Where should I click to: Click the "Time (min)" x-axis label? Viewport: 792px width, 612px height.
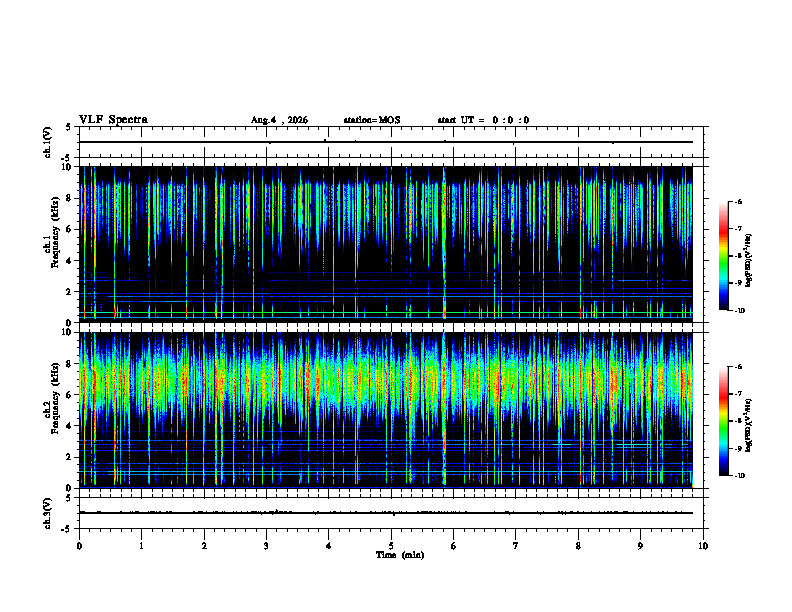click(x=400, y=555)
